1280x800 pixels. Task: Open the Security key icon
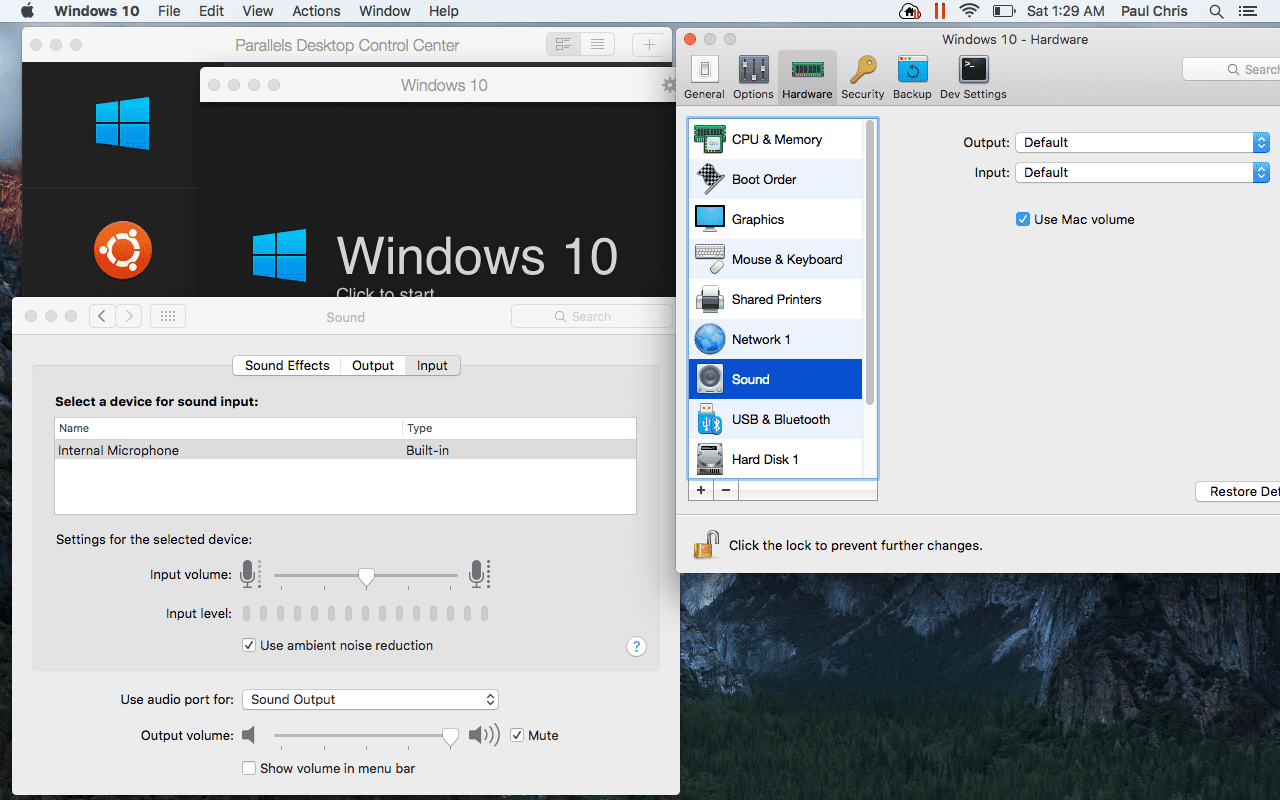pos(862,77)
